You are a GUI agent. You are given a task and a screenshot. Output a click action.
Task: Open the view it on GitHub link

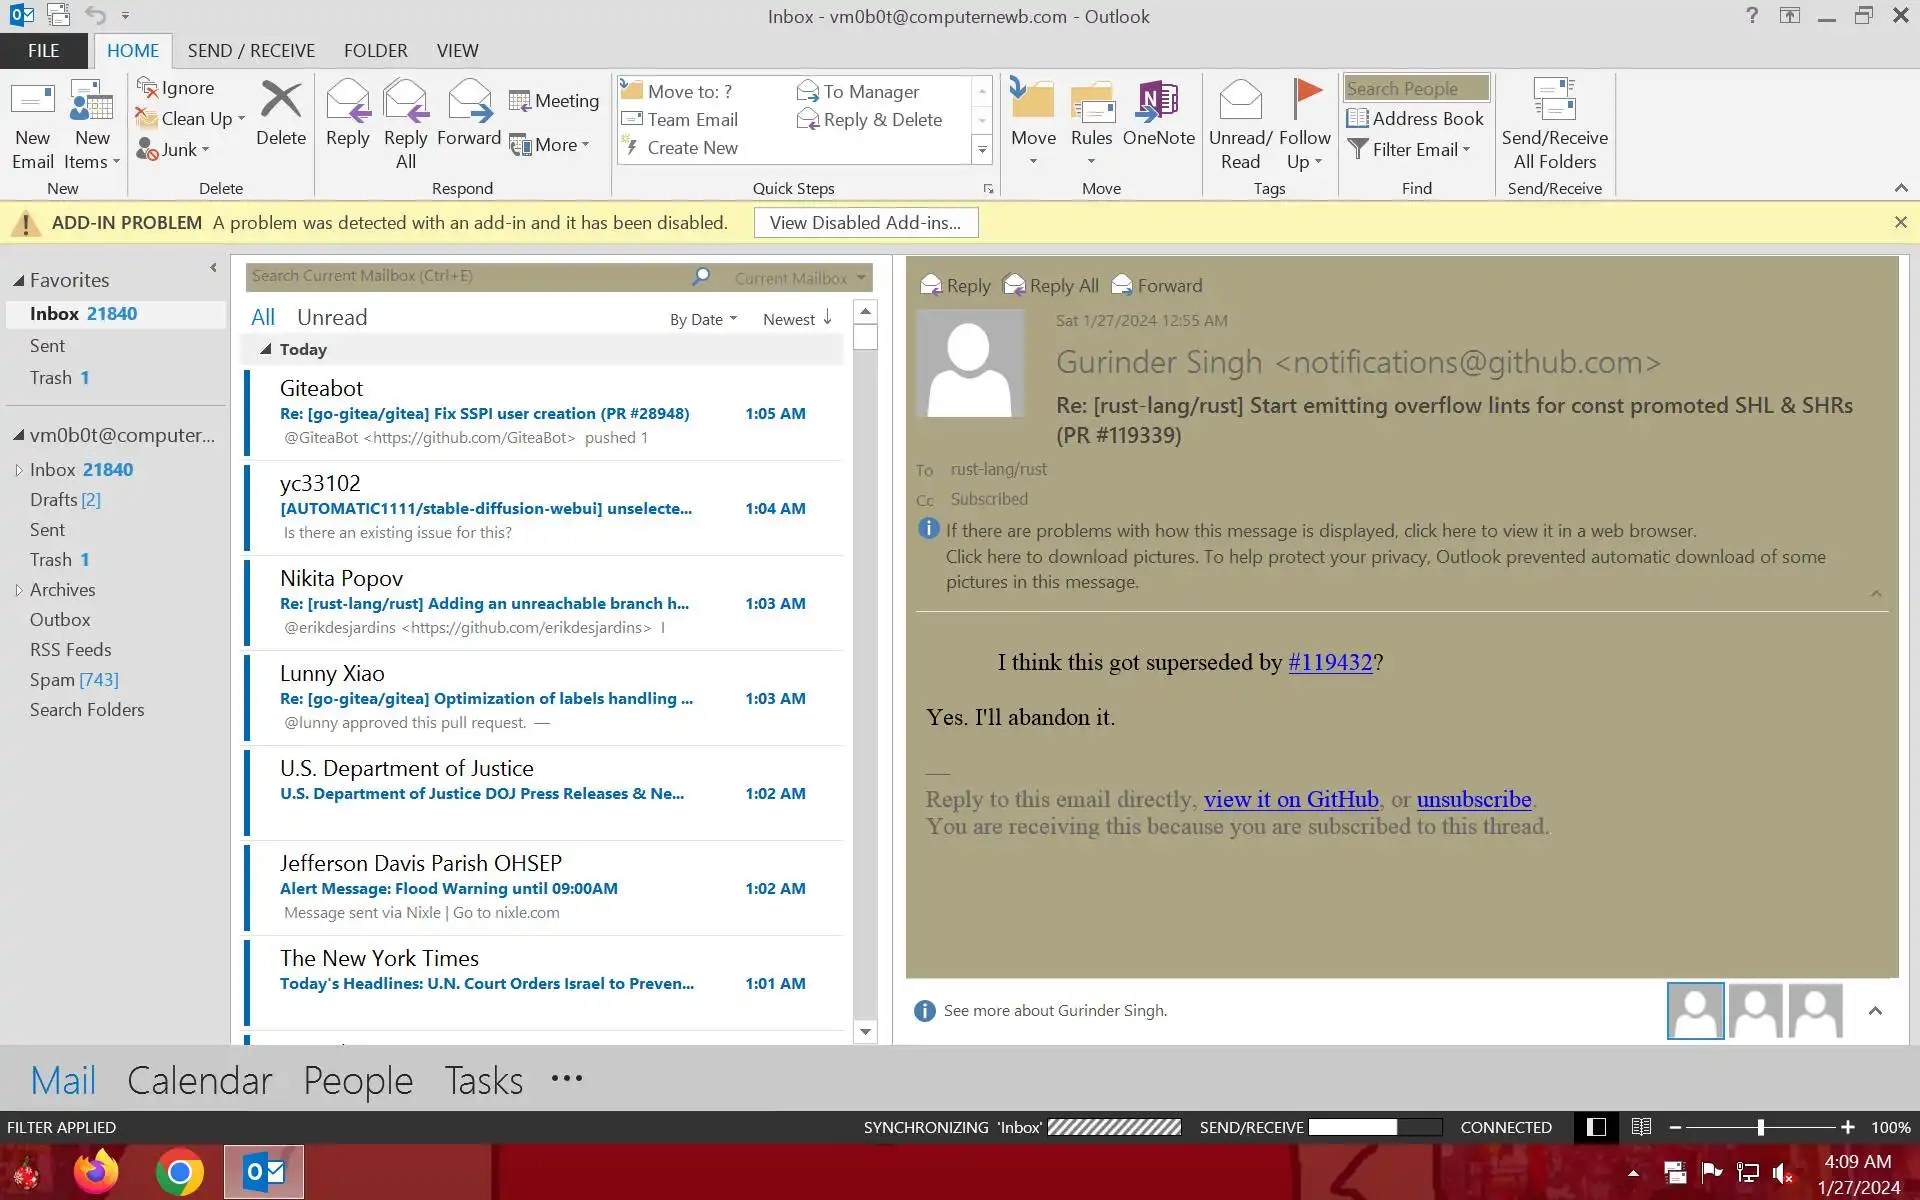pyautogui.click(x=1290, y=800)
